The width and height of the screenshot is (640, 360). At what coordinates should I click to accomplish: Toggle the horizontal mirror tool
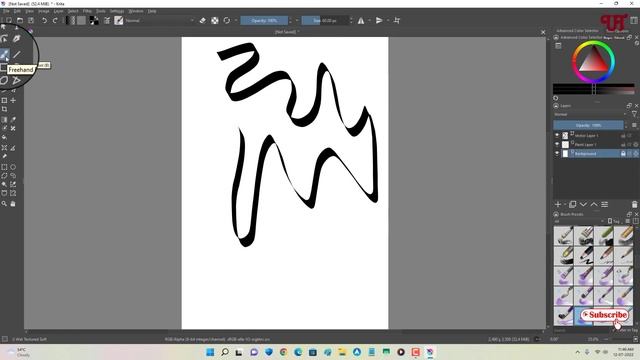(x=361, y=20)
